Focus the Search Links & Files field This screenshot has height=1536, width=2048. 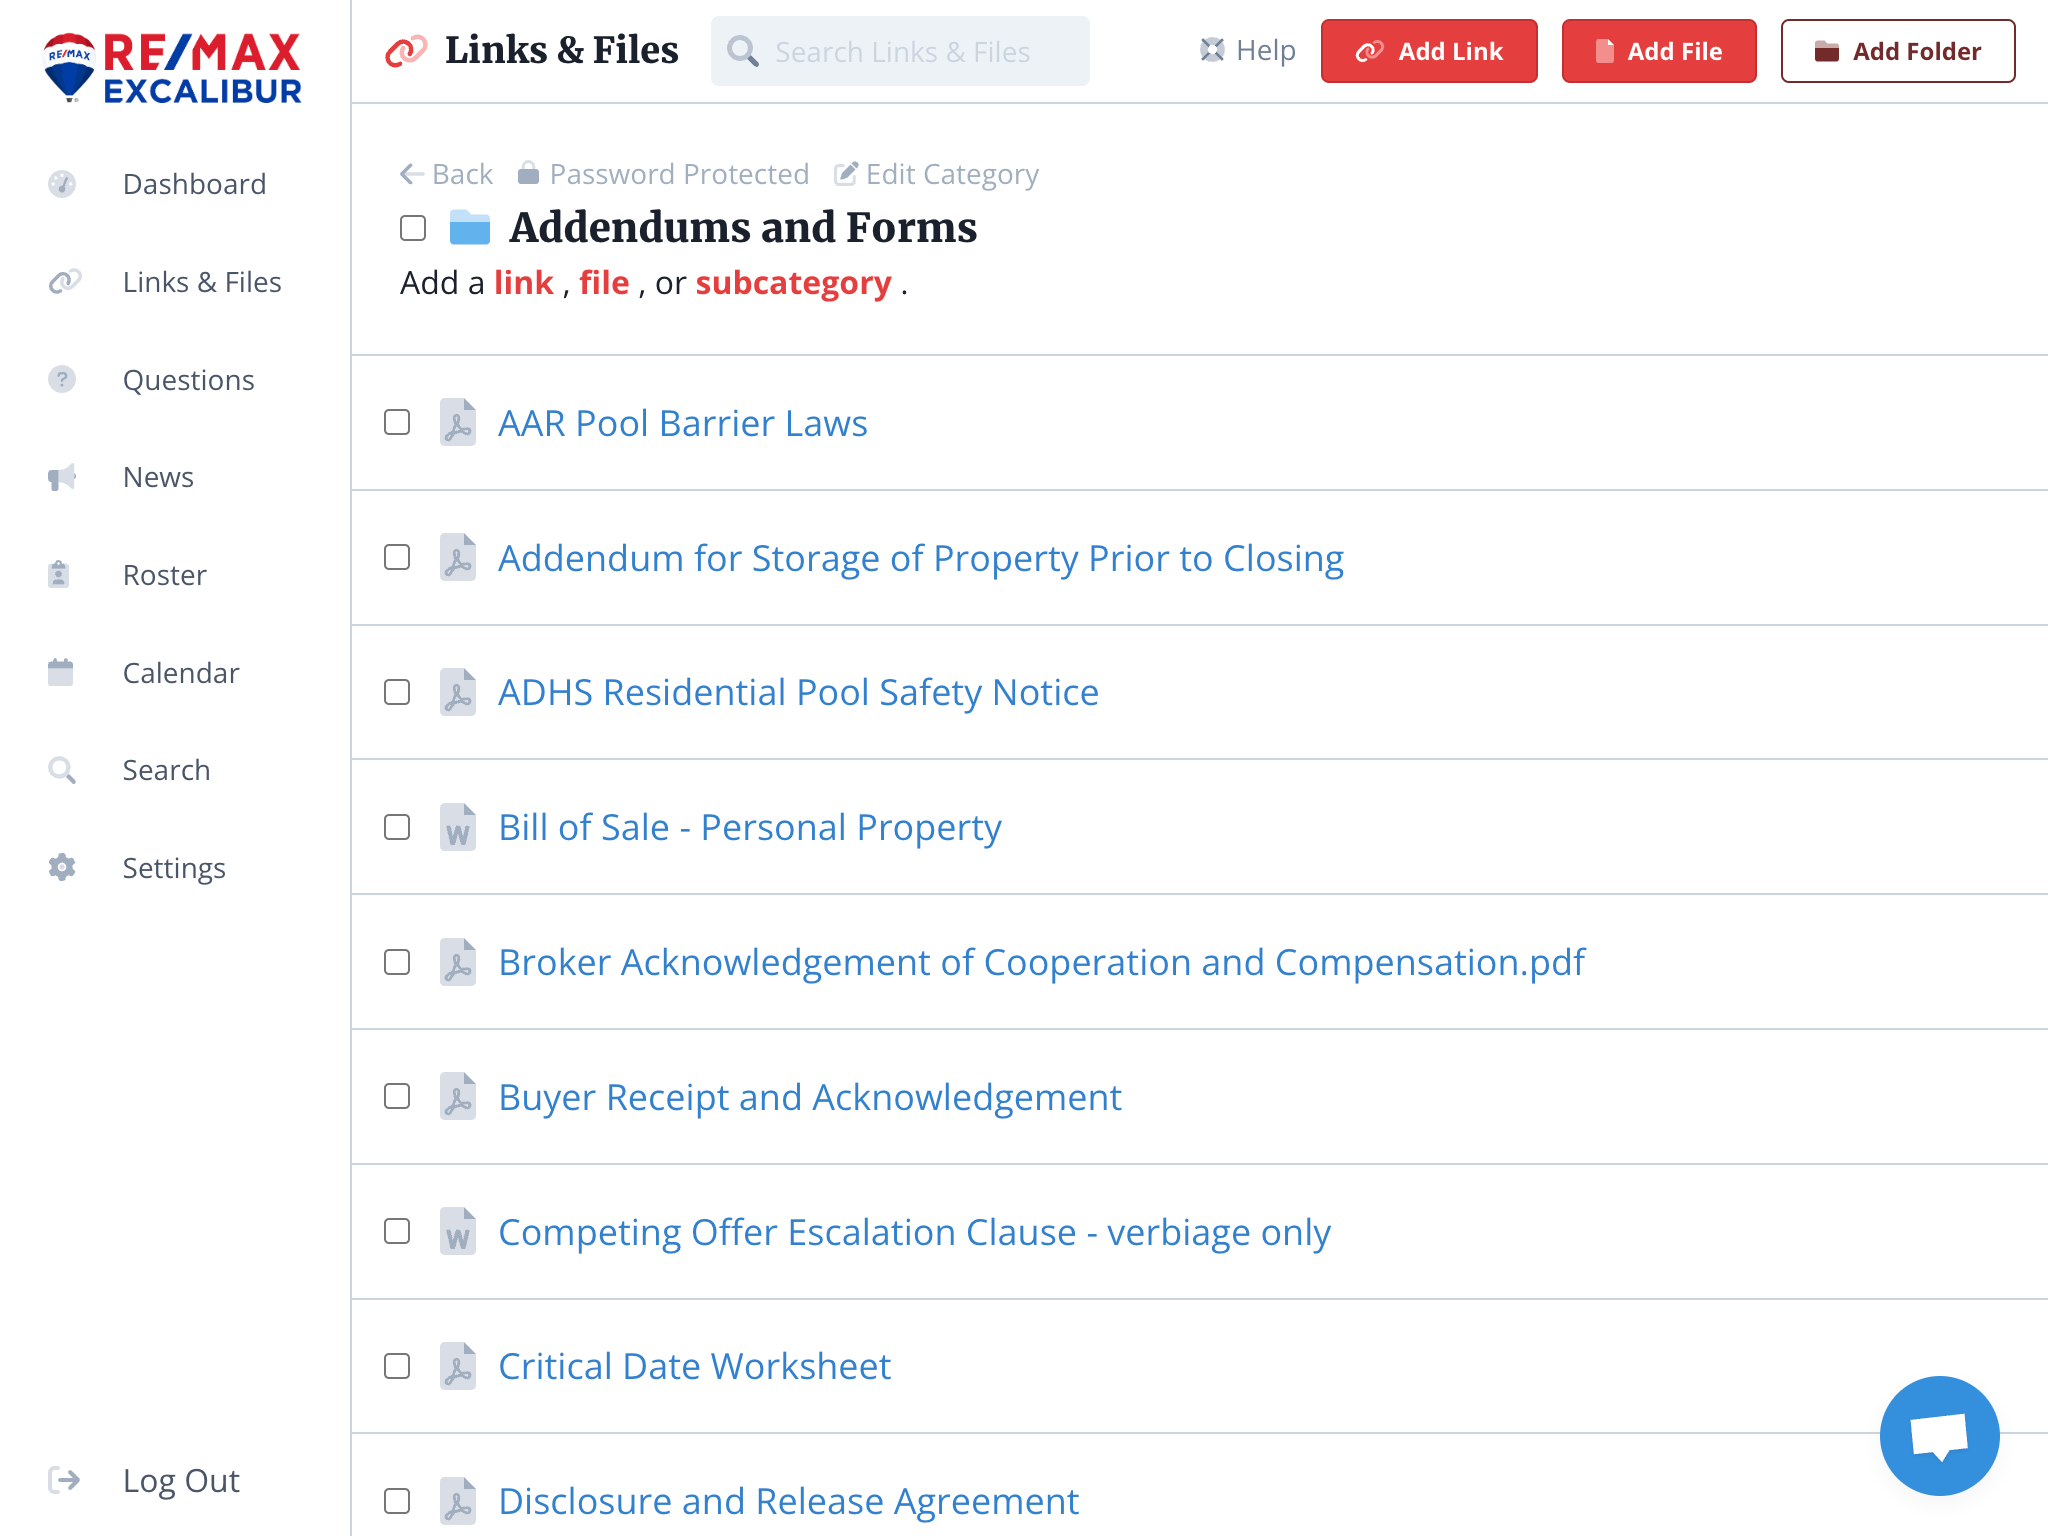click(x=900, y=51)
